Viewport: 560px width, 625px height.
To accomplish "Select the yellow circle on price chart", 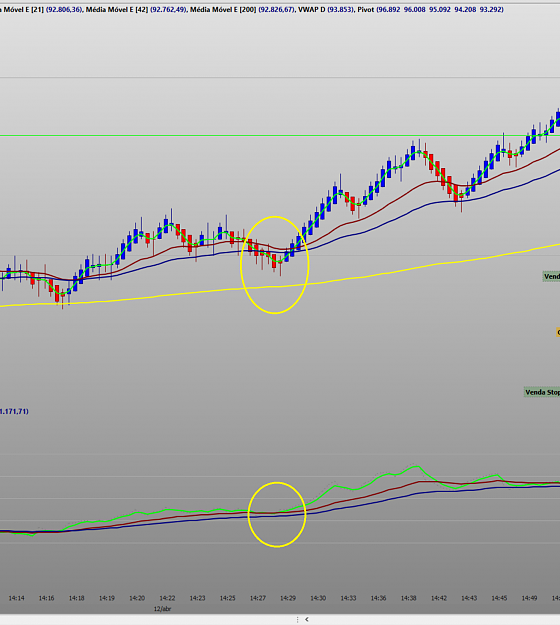I will point(275,265).
